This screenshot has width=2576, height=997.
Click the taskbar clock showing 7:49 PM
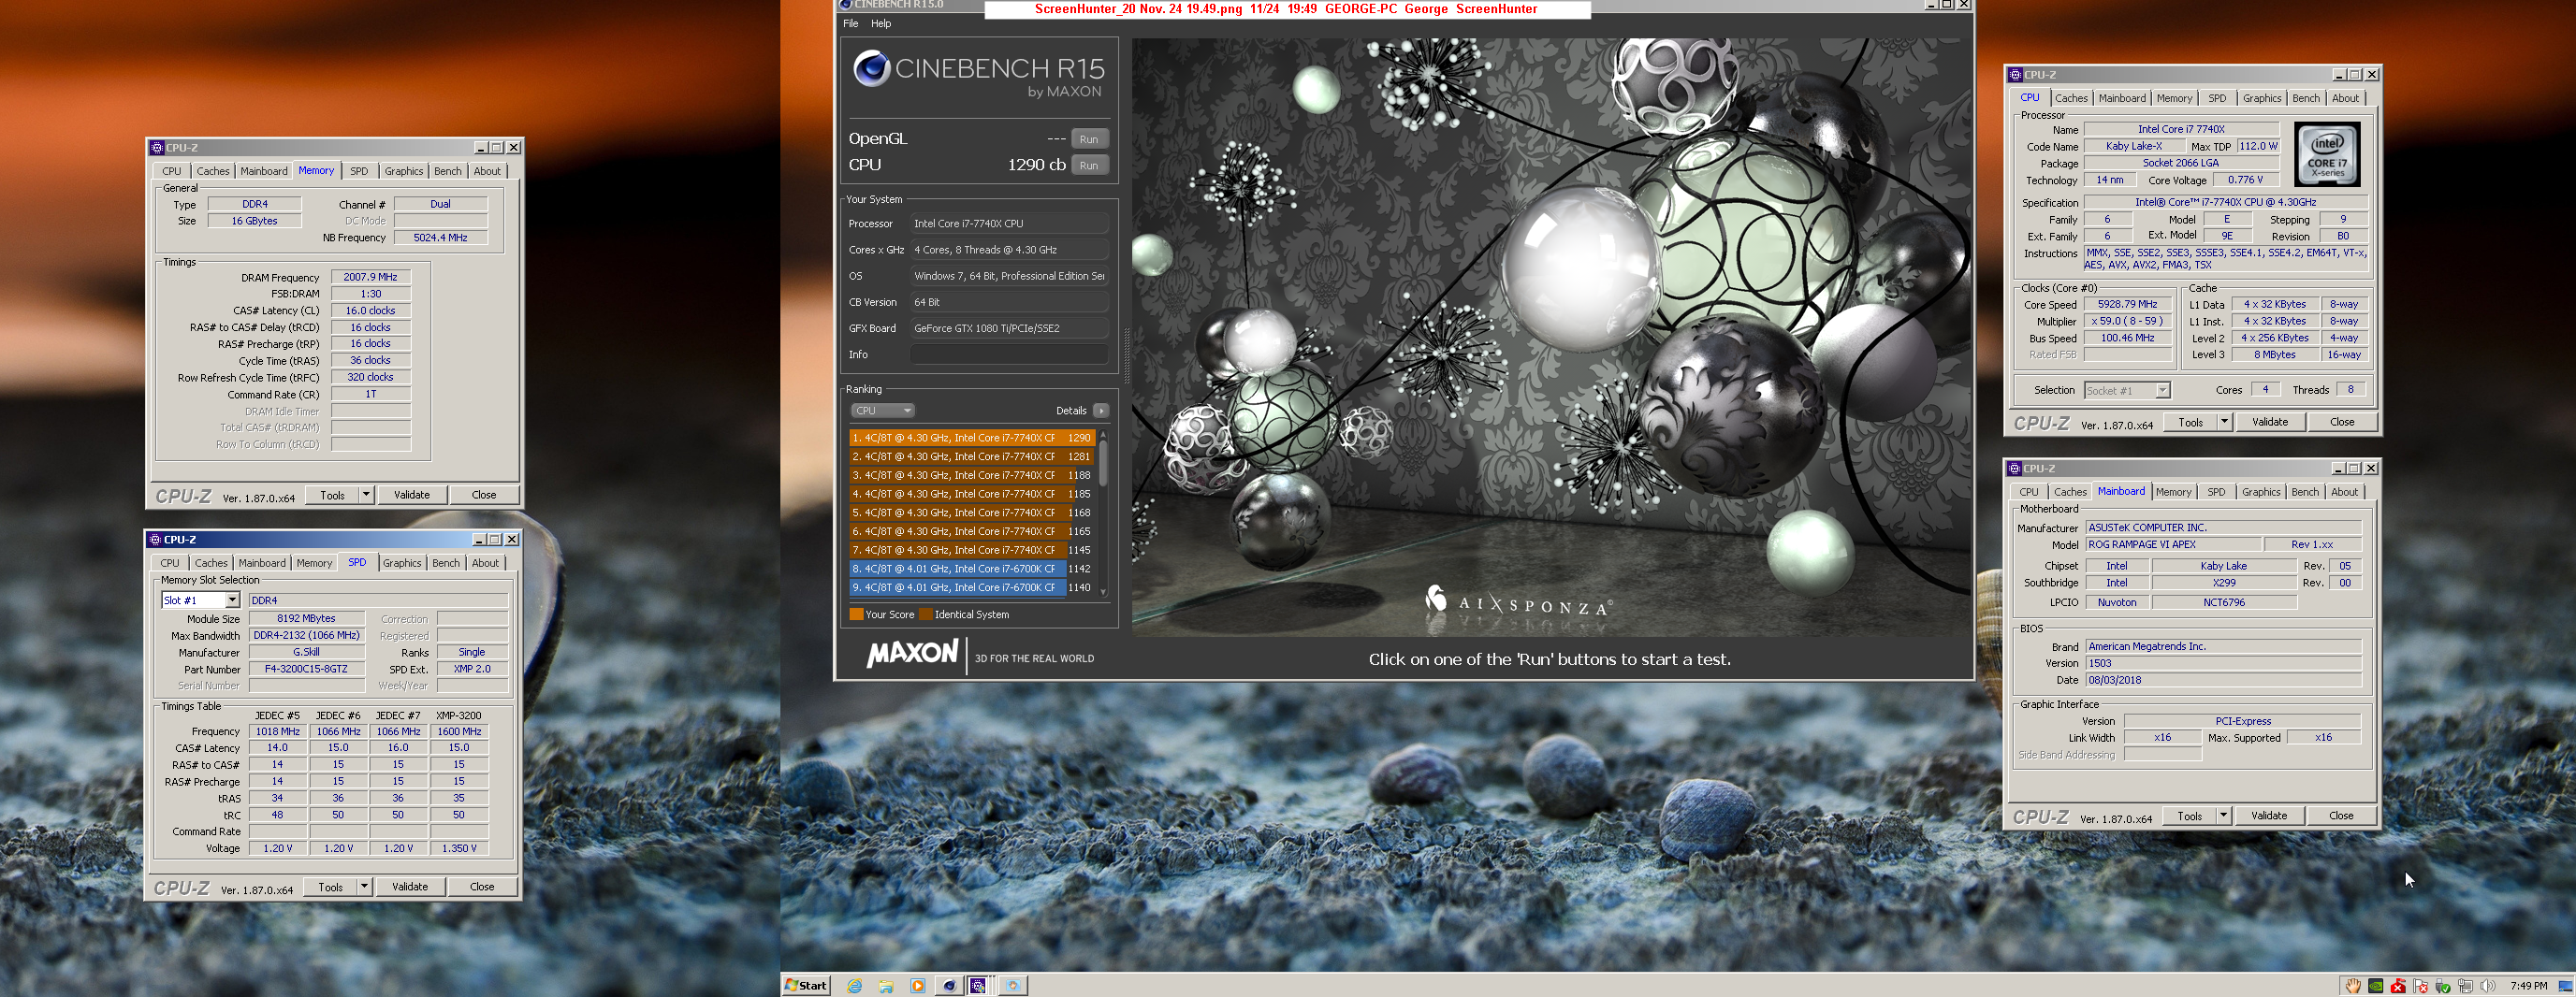[2528, 986]
